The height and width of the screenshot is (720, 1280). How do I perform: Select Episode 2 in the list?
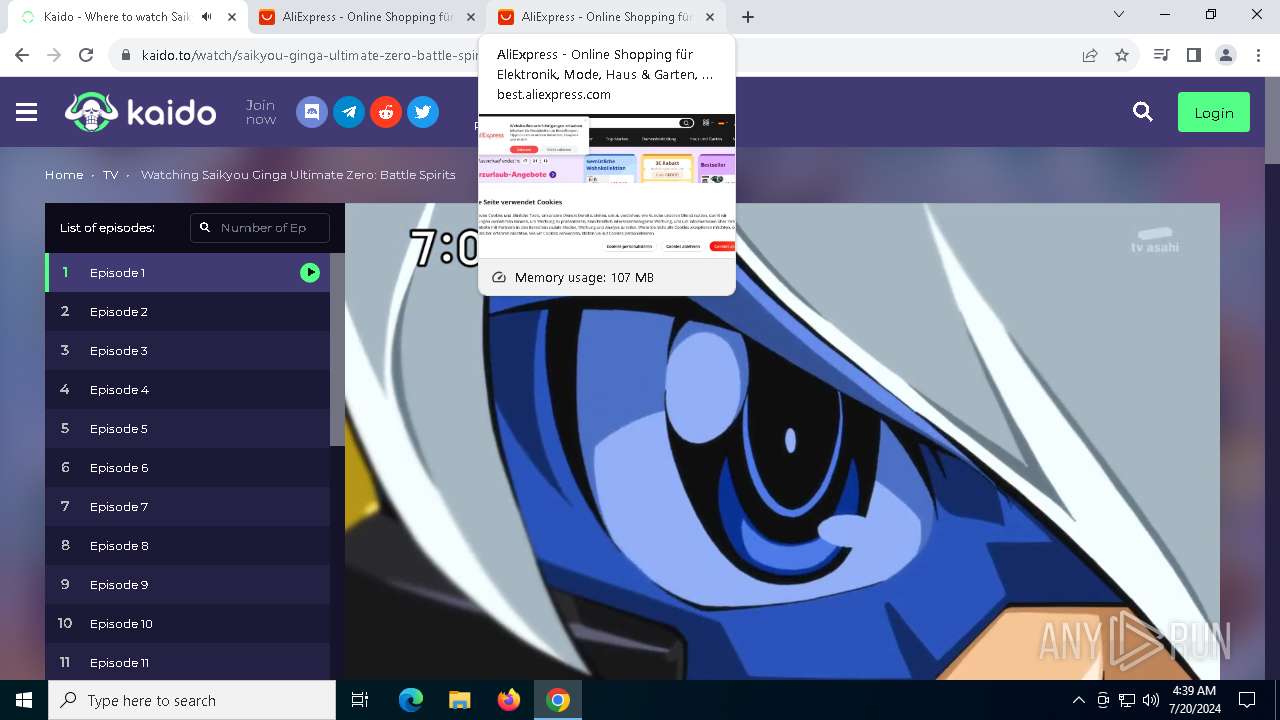[x=188, y=311]
